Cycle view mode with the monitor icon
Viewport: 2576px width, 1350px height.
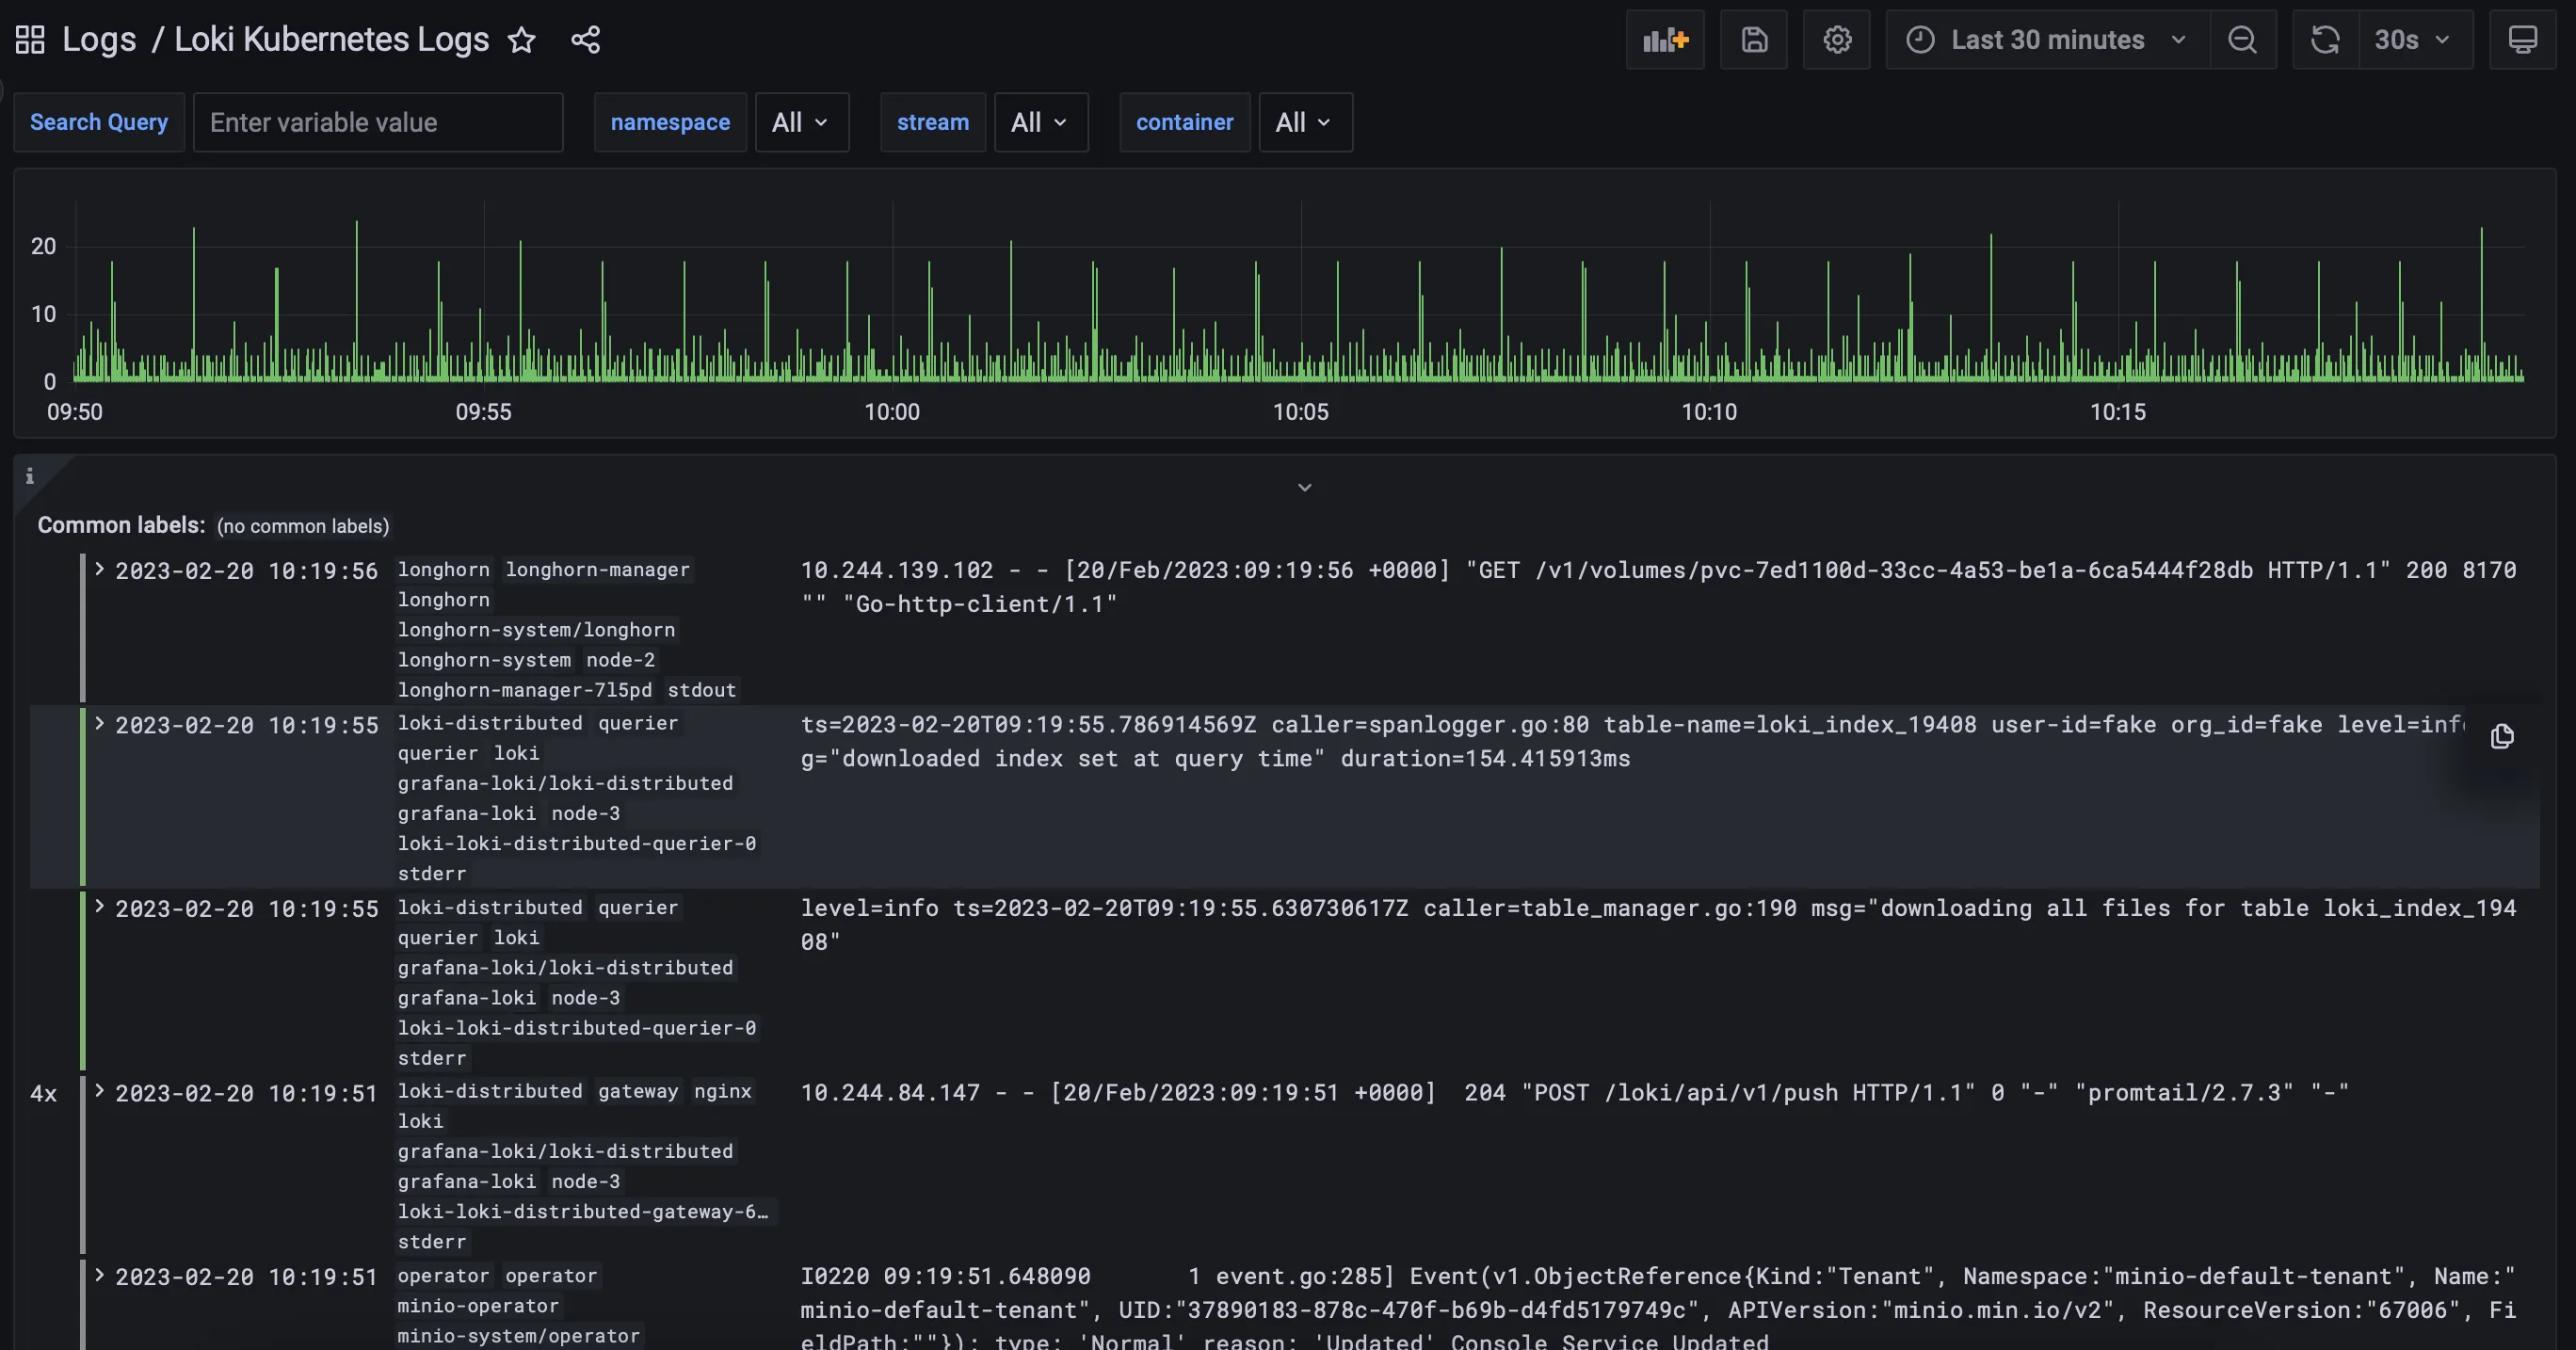pos(2522,40)
